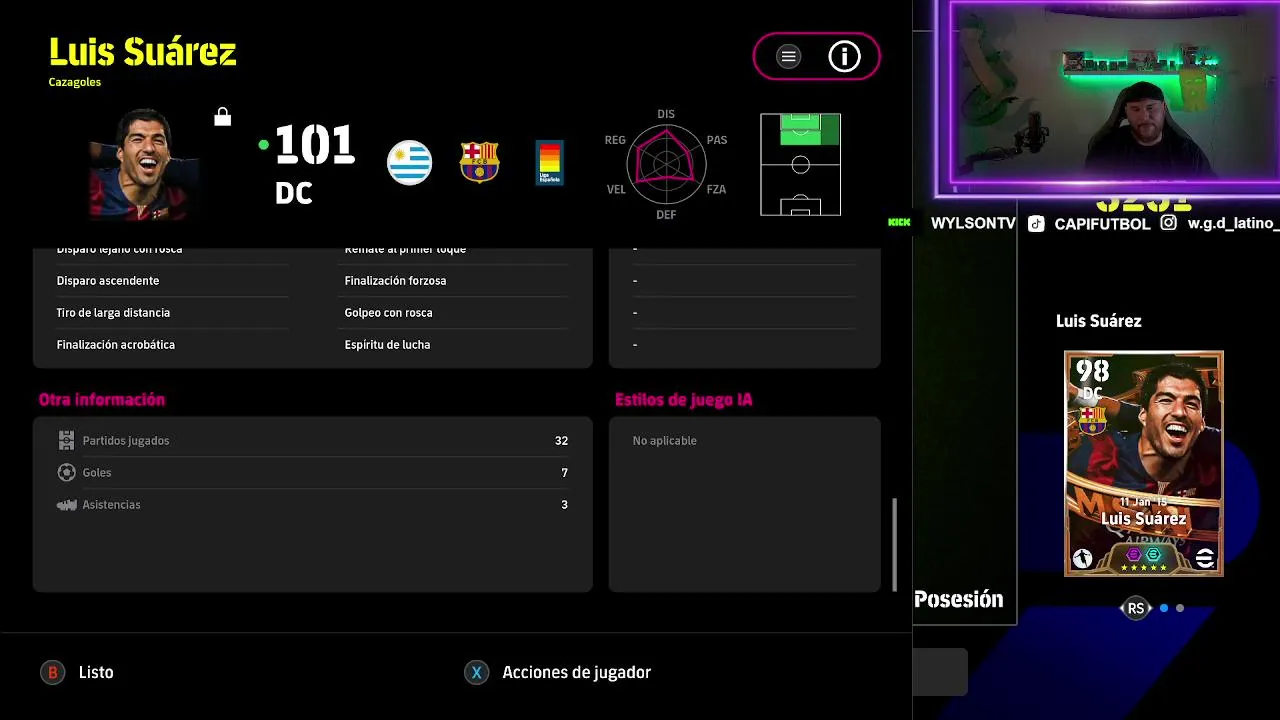Select the first blue page dot
1280x720 pixels.
pos(1164,608)
